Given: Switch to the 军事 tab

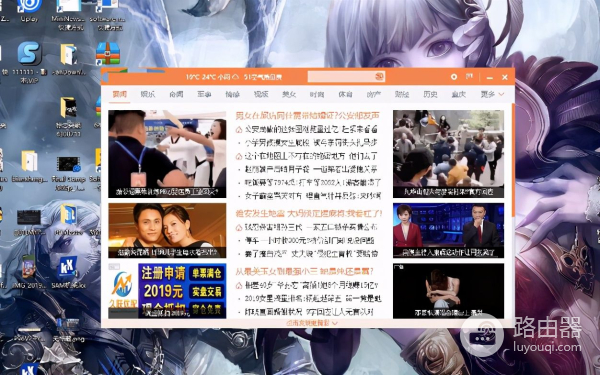Looking at the screenshot, I should [x=204, y=94].
